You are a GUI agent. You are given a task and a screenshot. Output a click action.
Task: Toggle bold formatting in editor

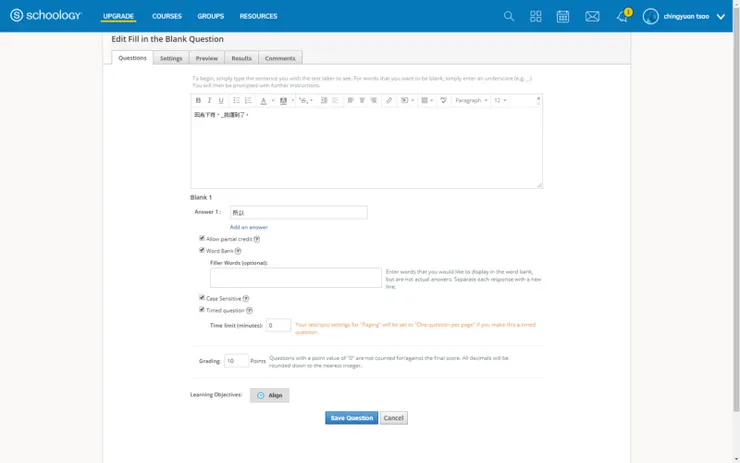point(198,100)
